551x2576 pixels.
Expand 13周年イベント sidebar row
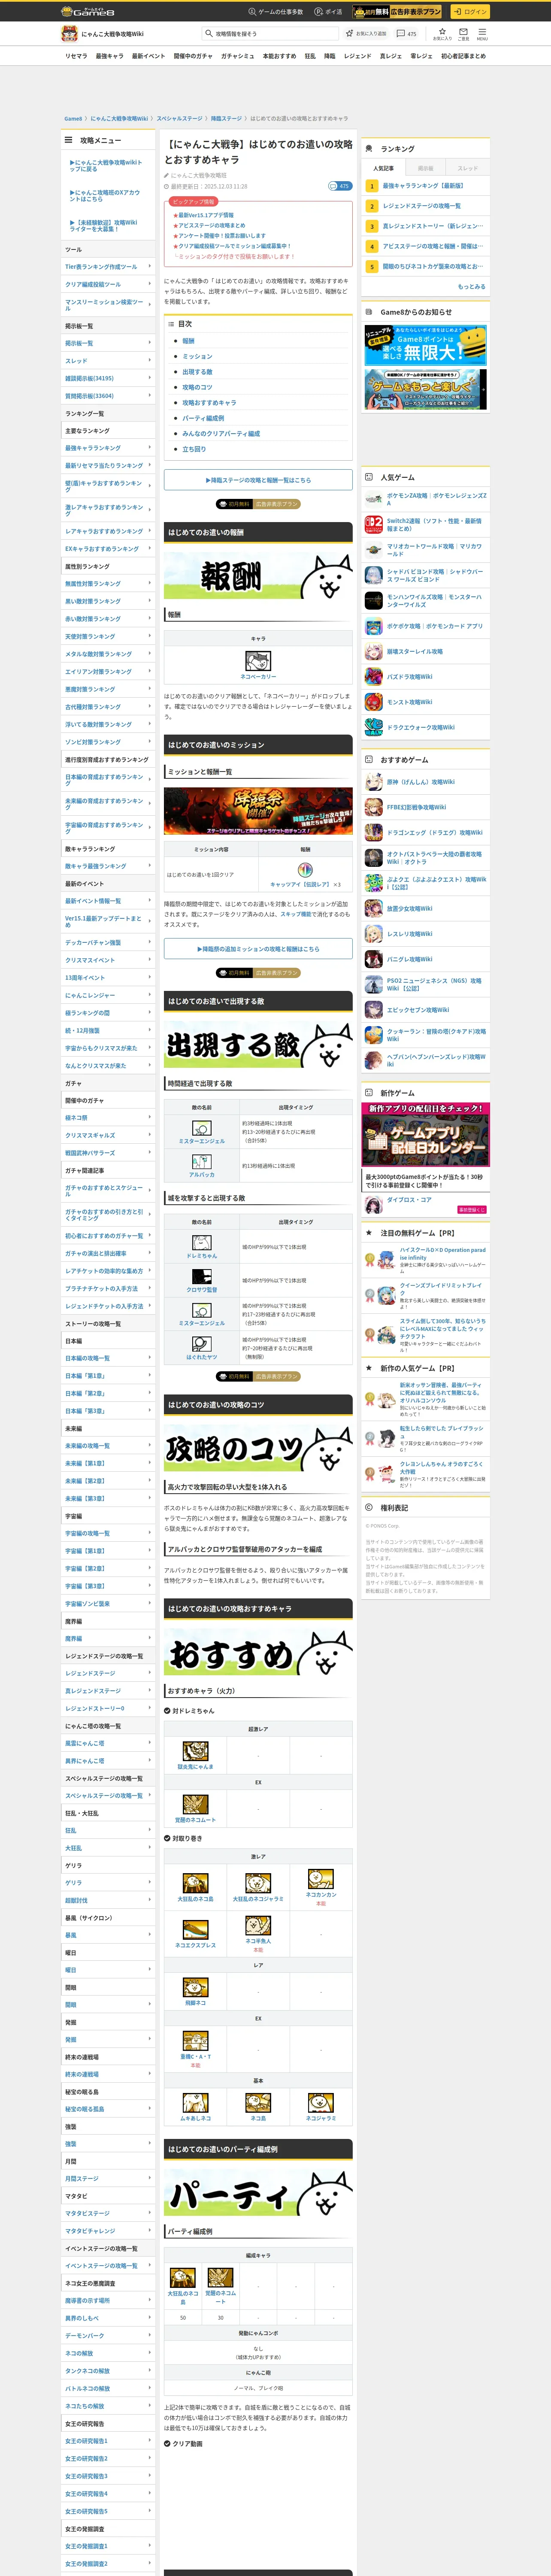coord(108,977)
